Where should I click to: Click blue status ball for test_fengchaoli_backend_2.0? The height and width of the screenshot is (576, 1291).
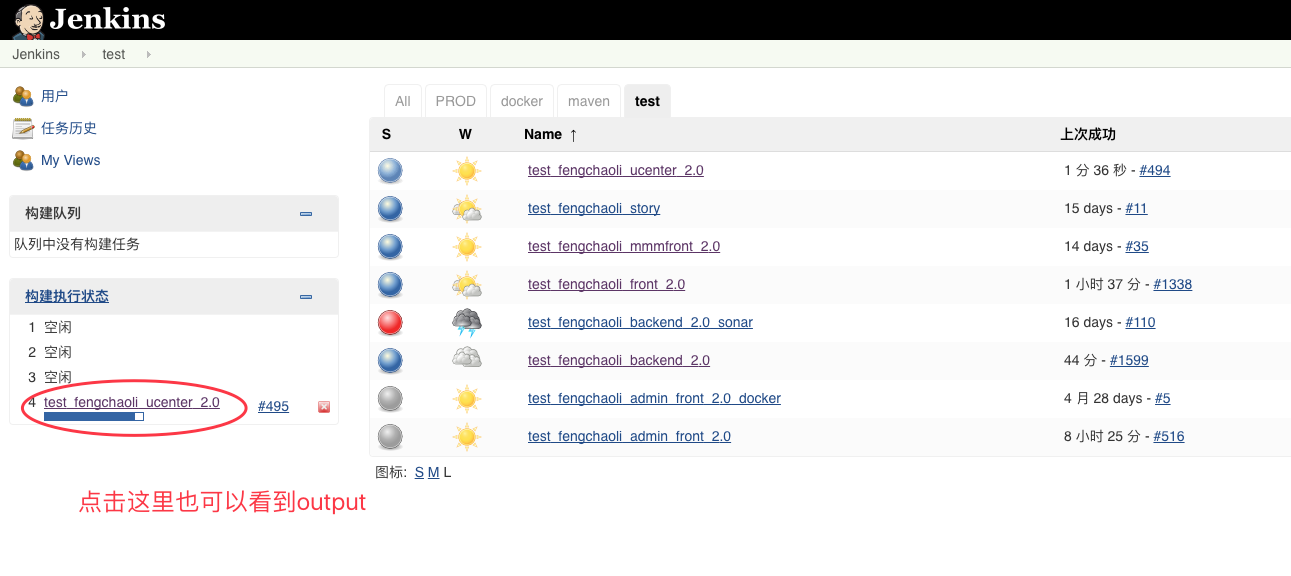point(390,360)
